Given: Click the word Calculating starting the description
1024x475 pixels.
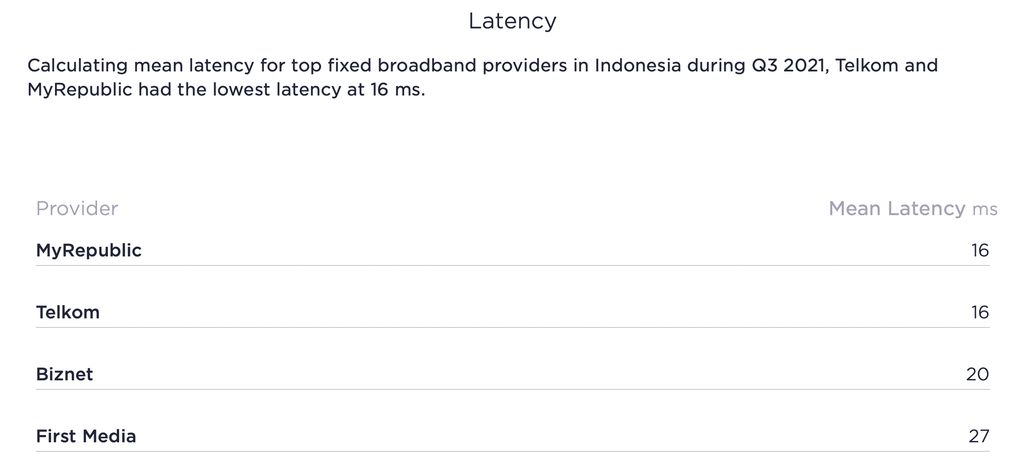Looking at the screenshot, I should pos(78,67).
